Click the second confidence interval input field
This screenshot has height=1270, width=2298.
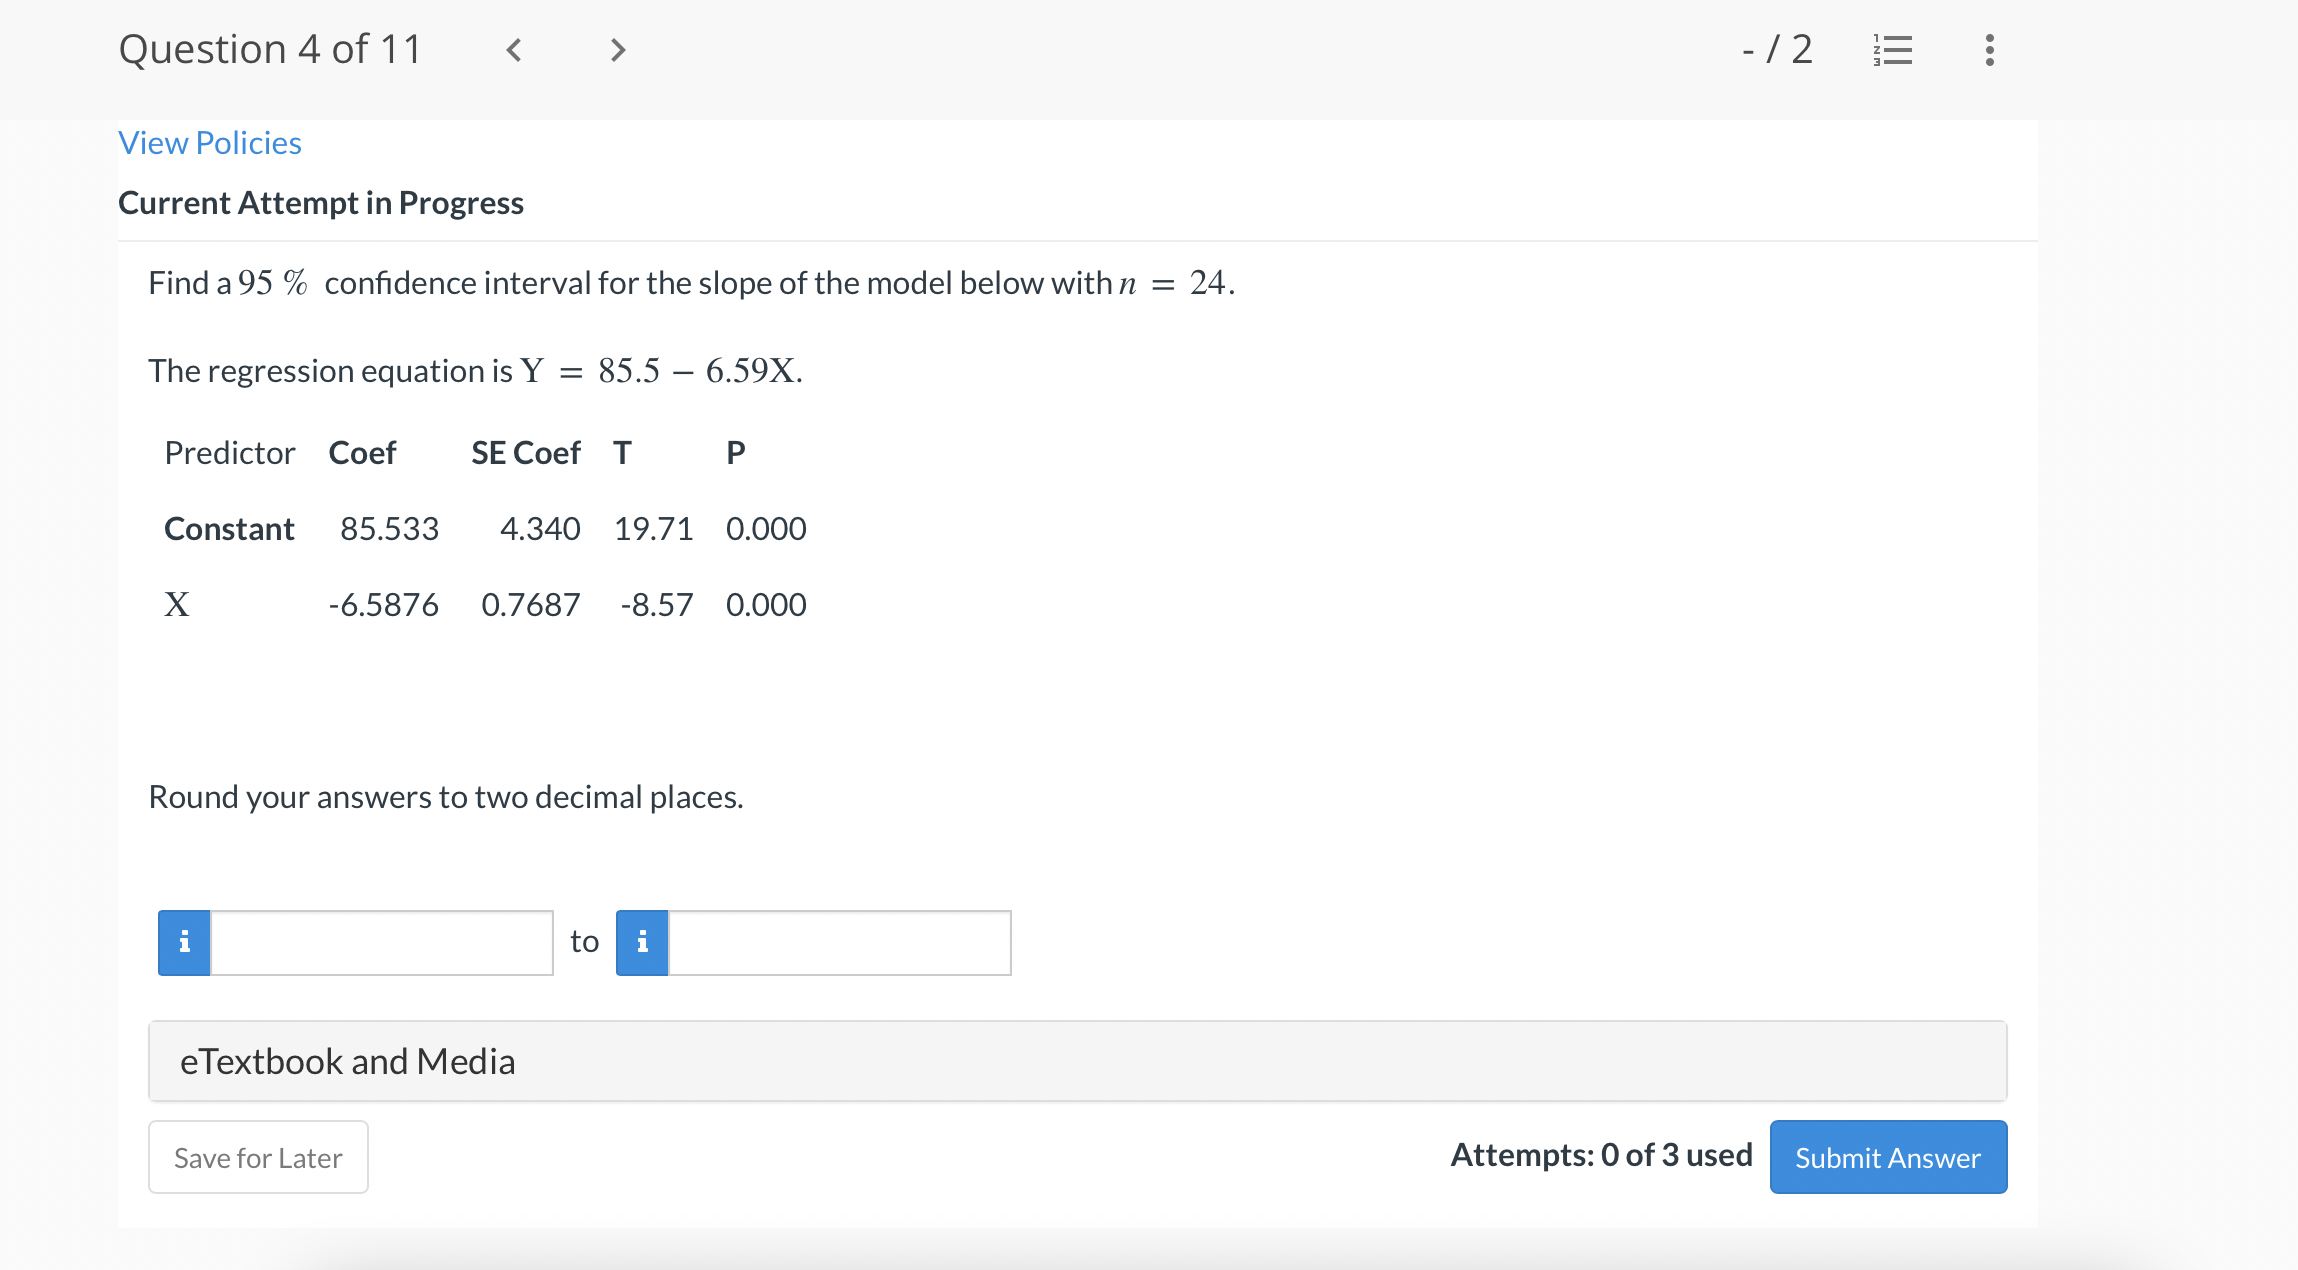840,941
